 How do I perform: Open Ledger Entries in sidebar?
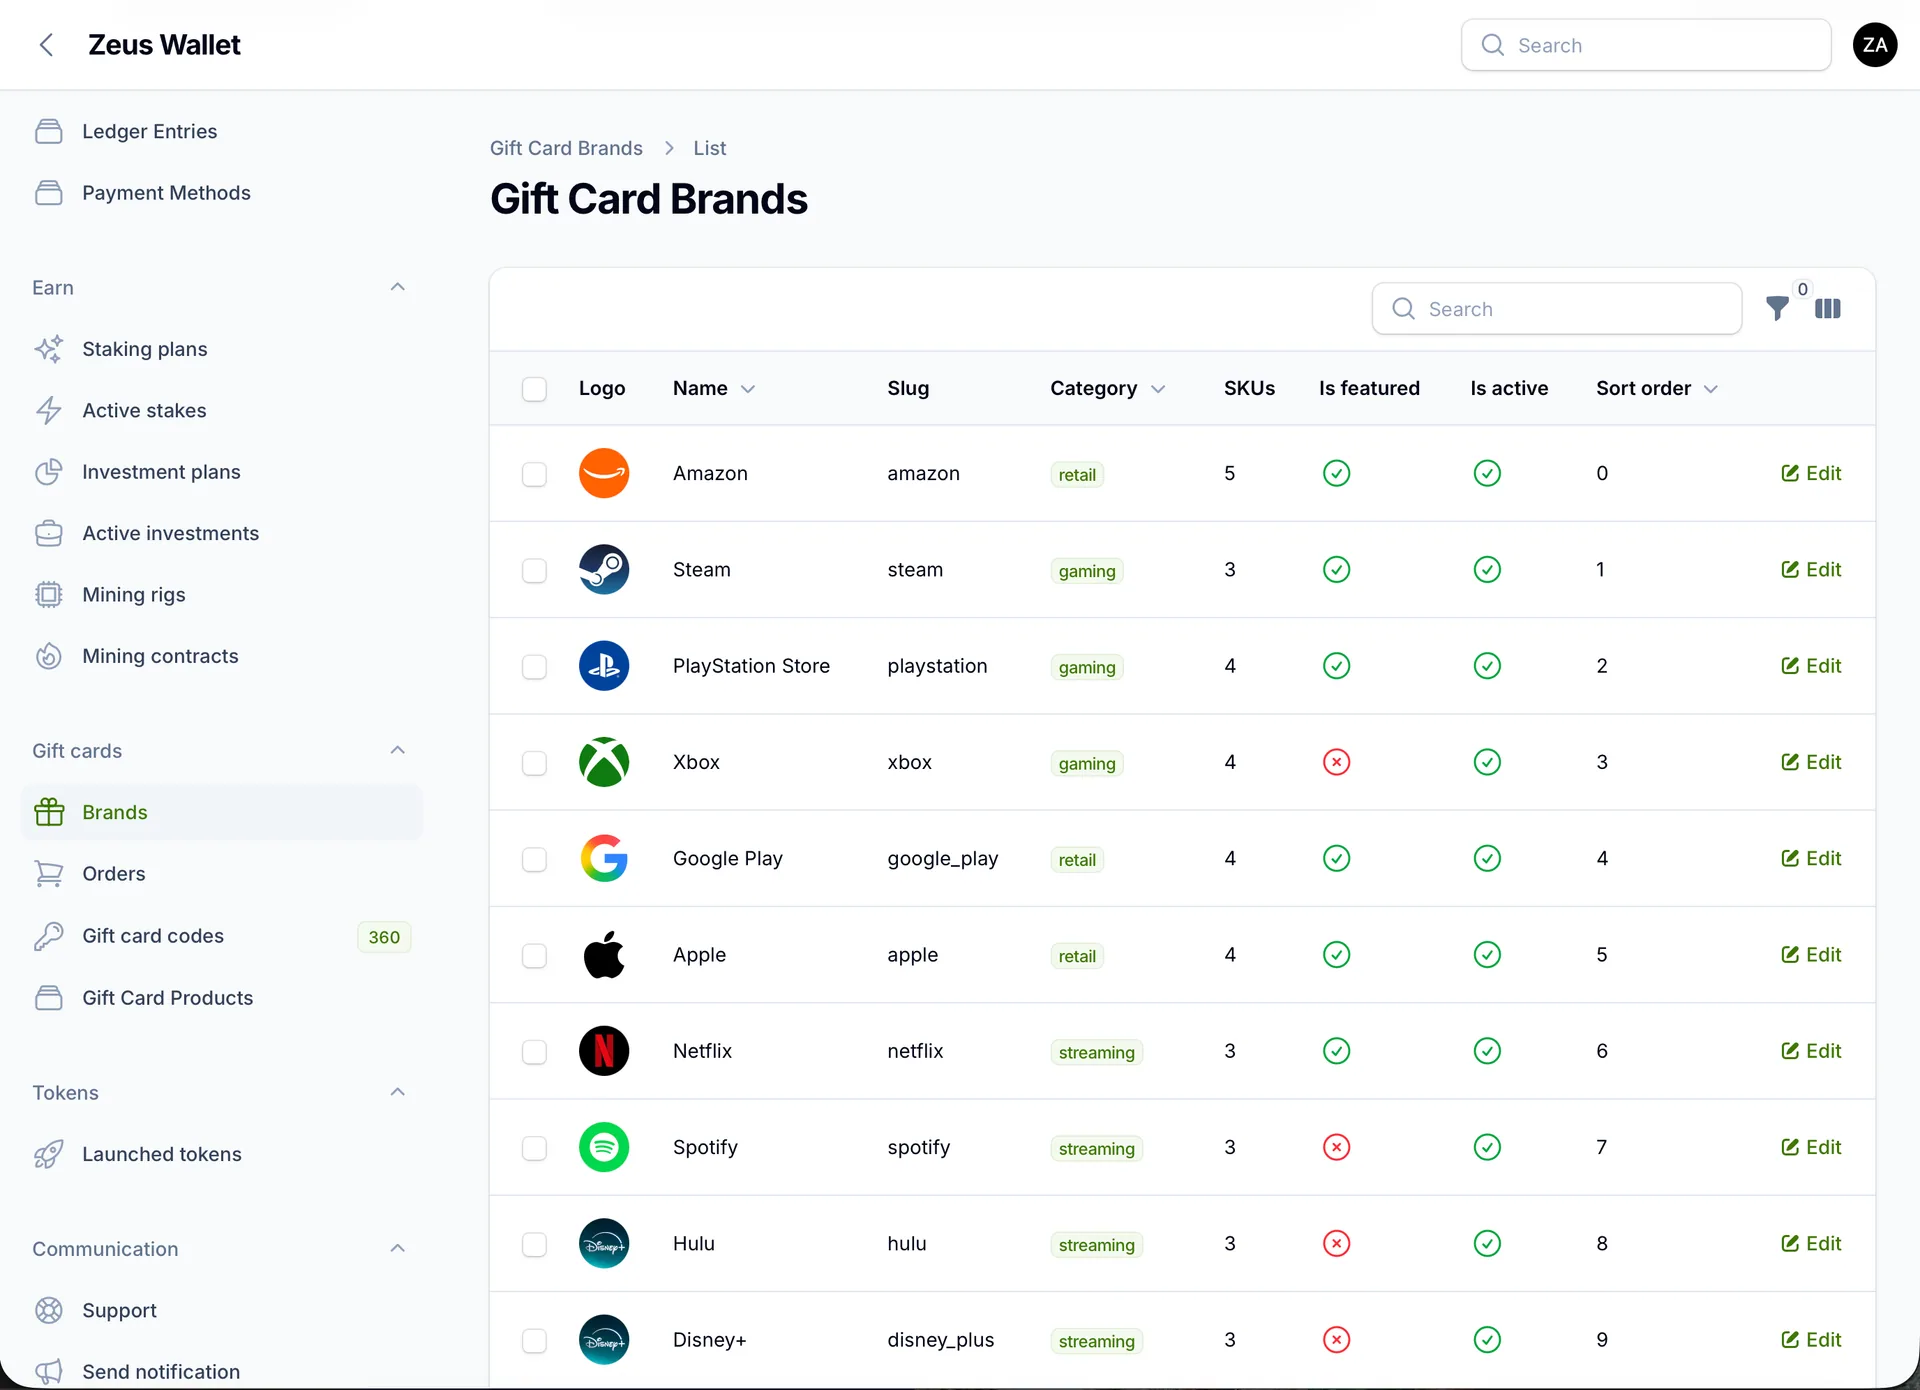click(221, 132)
